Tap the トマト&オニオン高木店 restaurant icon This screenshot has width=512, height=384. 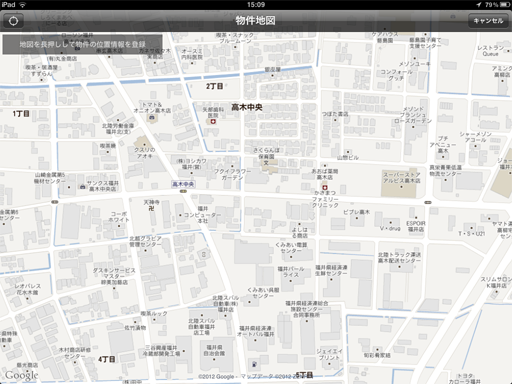click(152, 117)
